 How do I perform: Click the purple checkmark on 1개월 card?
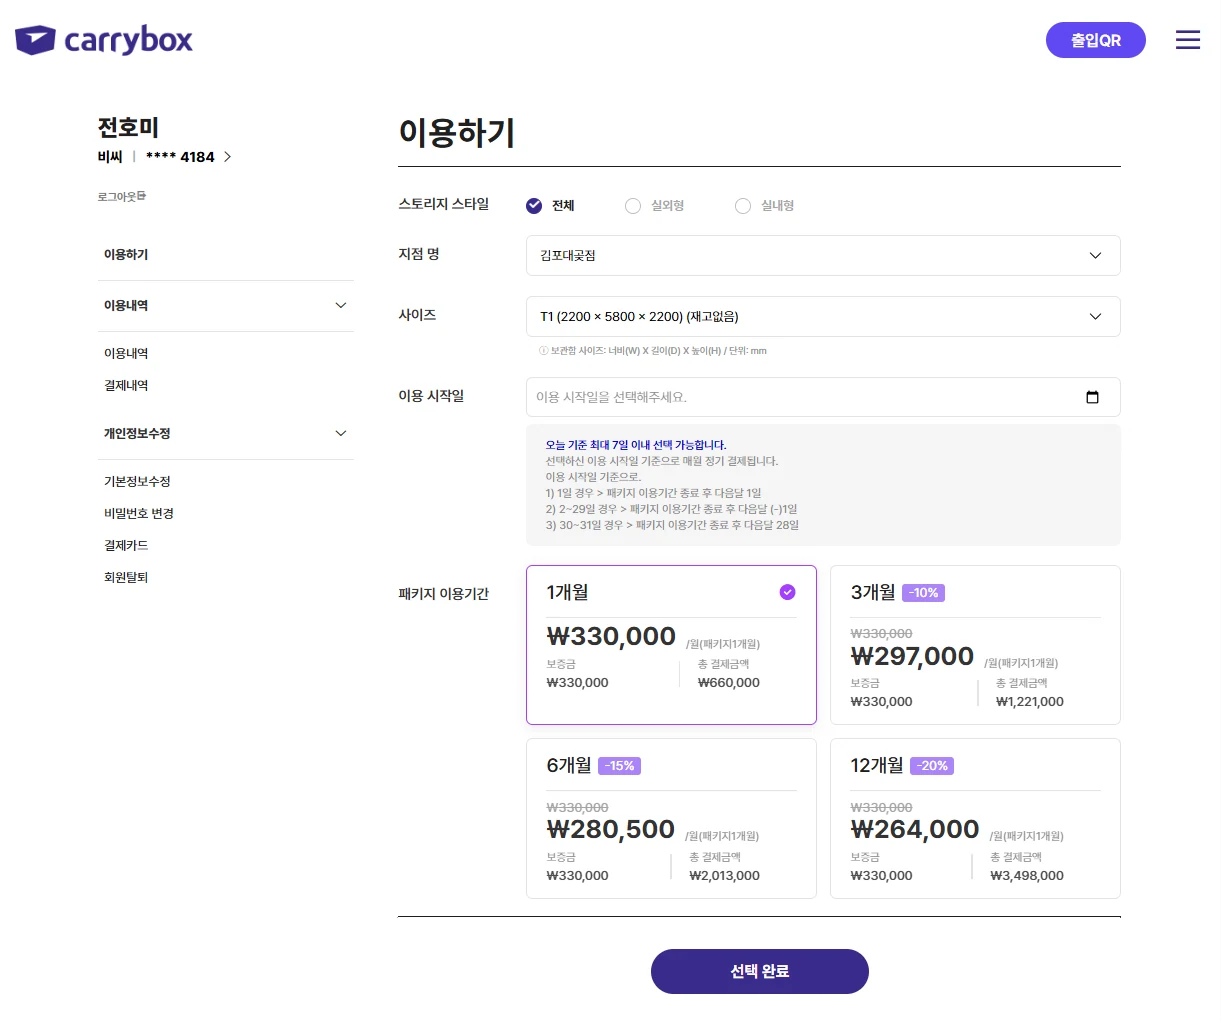pos(788,592)
